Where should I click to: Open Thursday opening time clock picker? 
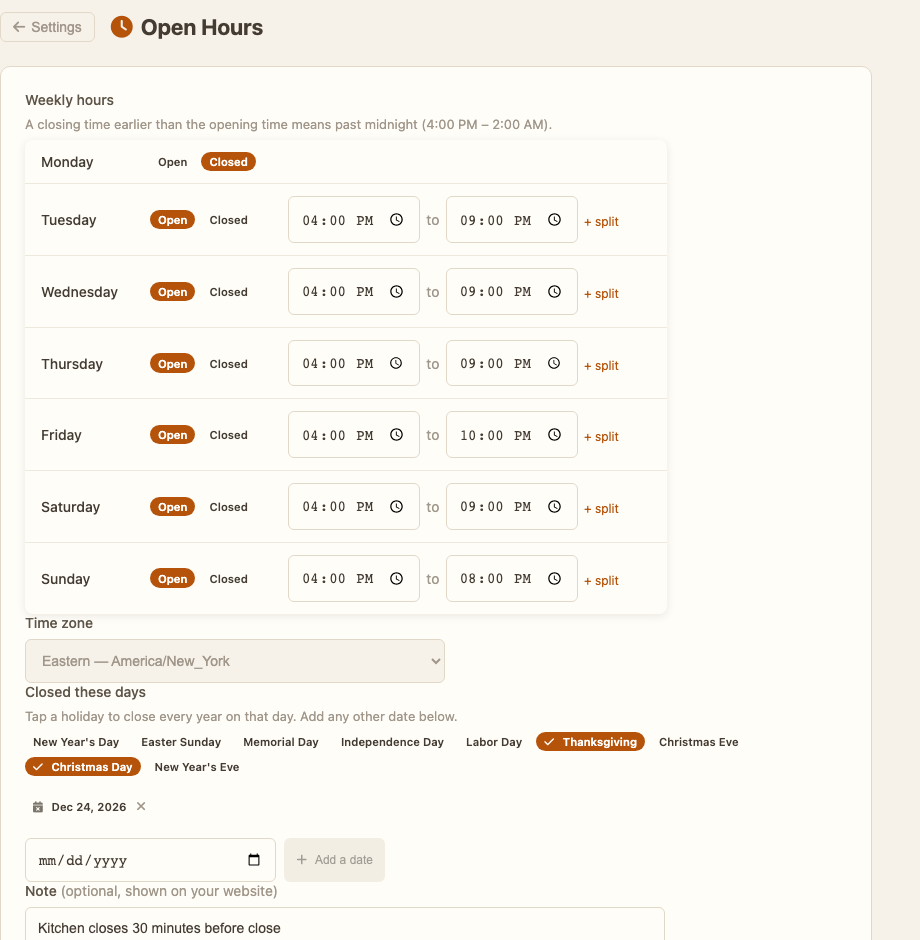point(396,363)
